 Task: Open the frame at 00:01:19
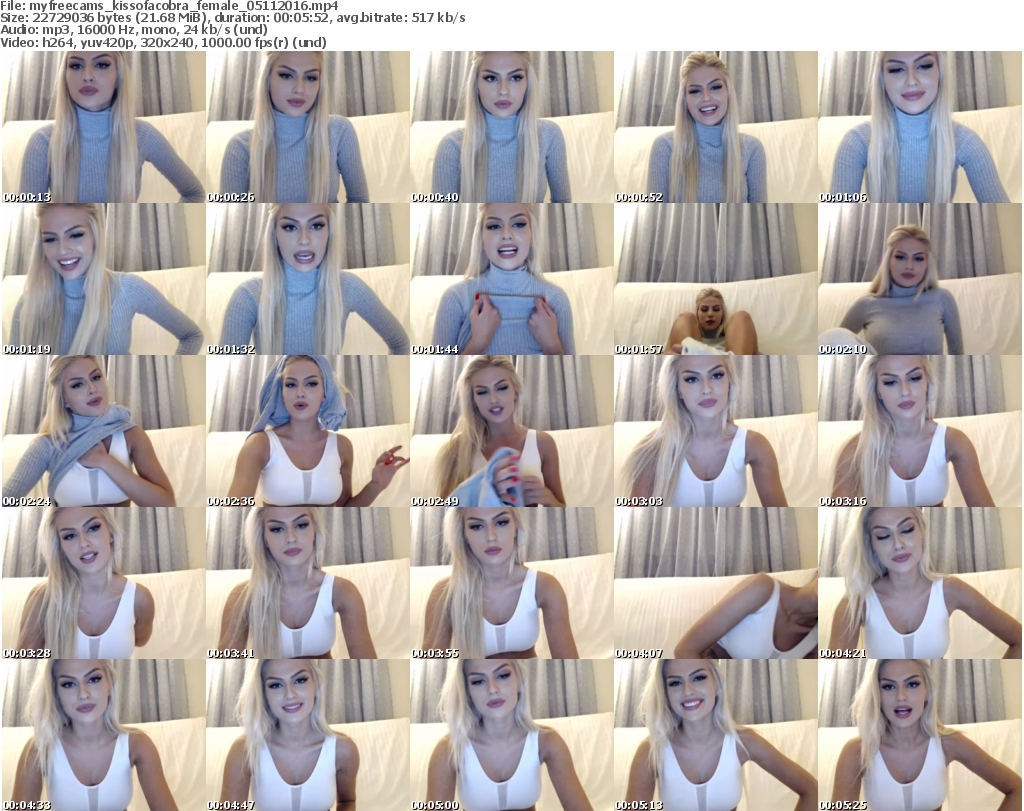(x=103, y=279)
